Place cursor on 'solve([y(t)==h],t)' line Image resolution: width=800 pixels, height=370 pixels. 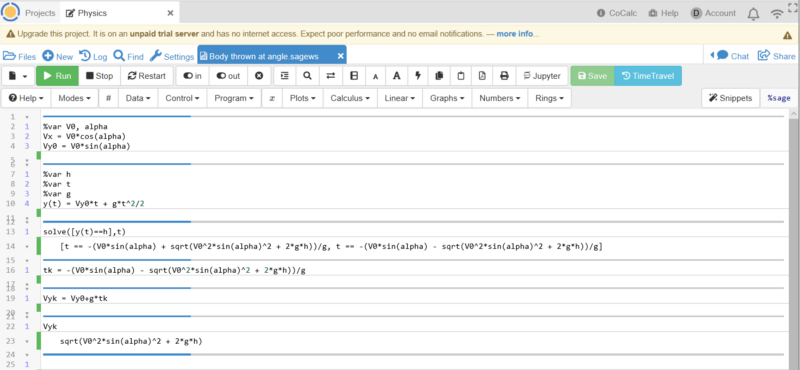pyautogui.click(x=84, y=232)
